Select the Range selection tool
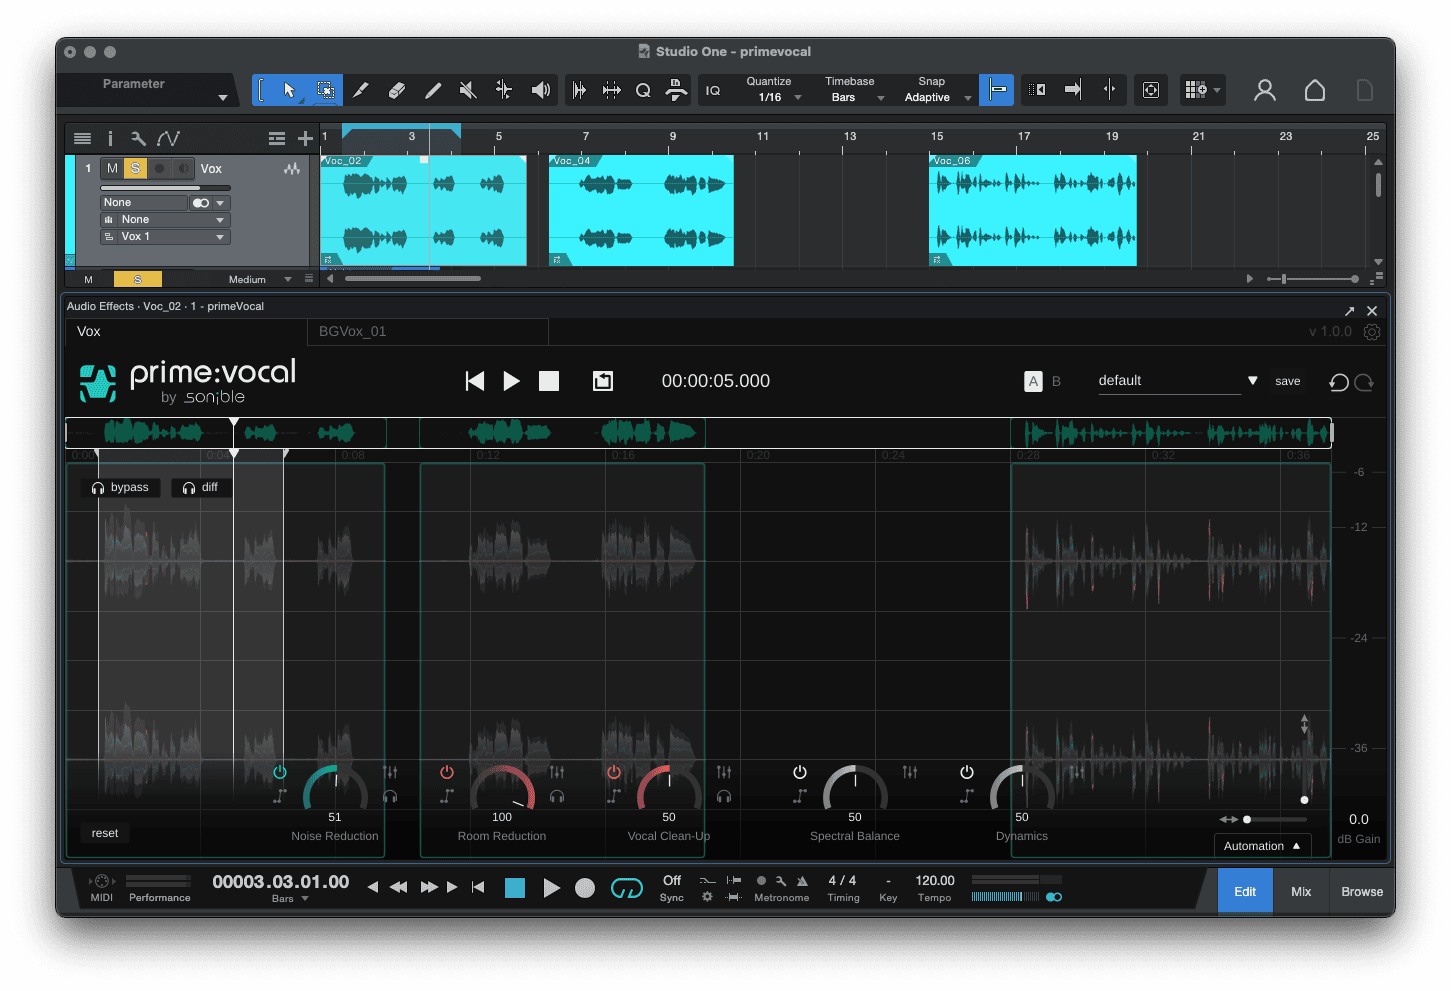This screenshot has height=991, width=1451. point(325,89)
